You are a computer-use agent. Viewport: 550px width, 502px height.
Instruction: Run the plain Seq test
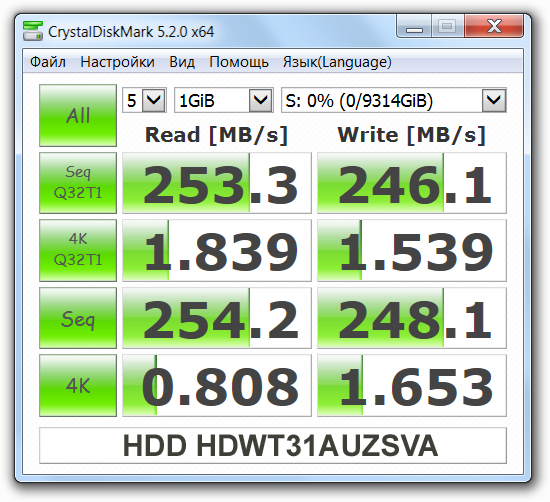coord(78,318)
